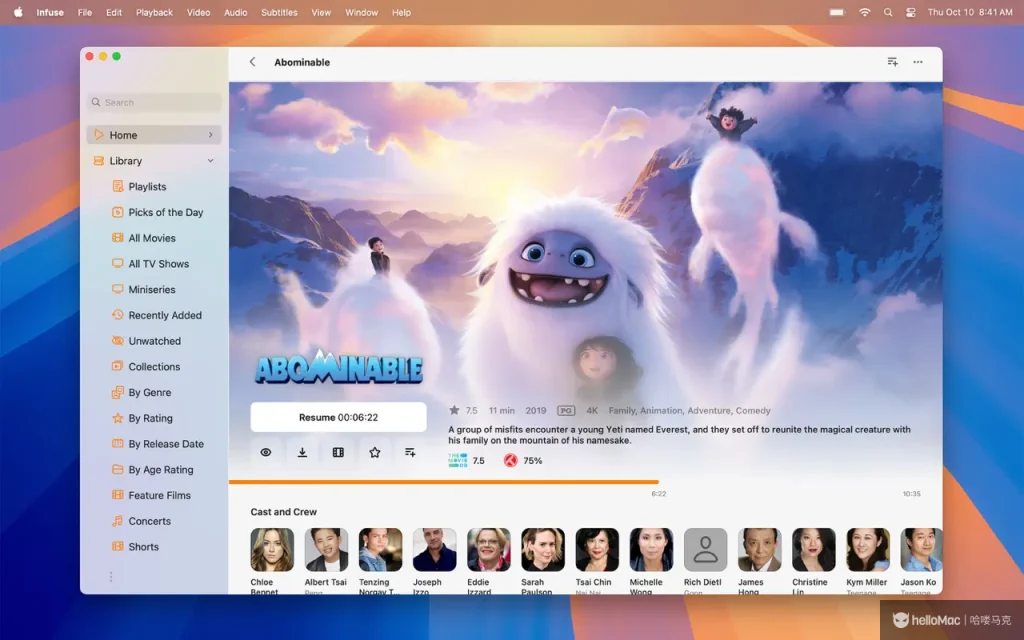Click the download icon button
Screen dimensions: 1024x640
pyautogui.click(x=302, y=452)
